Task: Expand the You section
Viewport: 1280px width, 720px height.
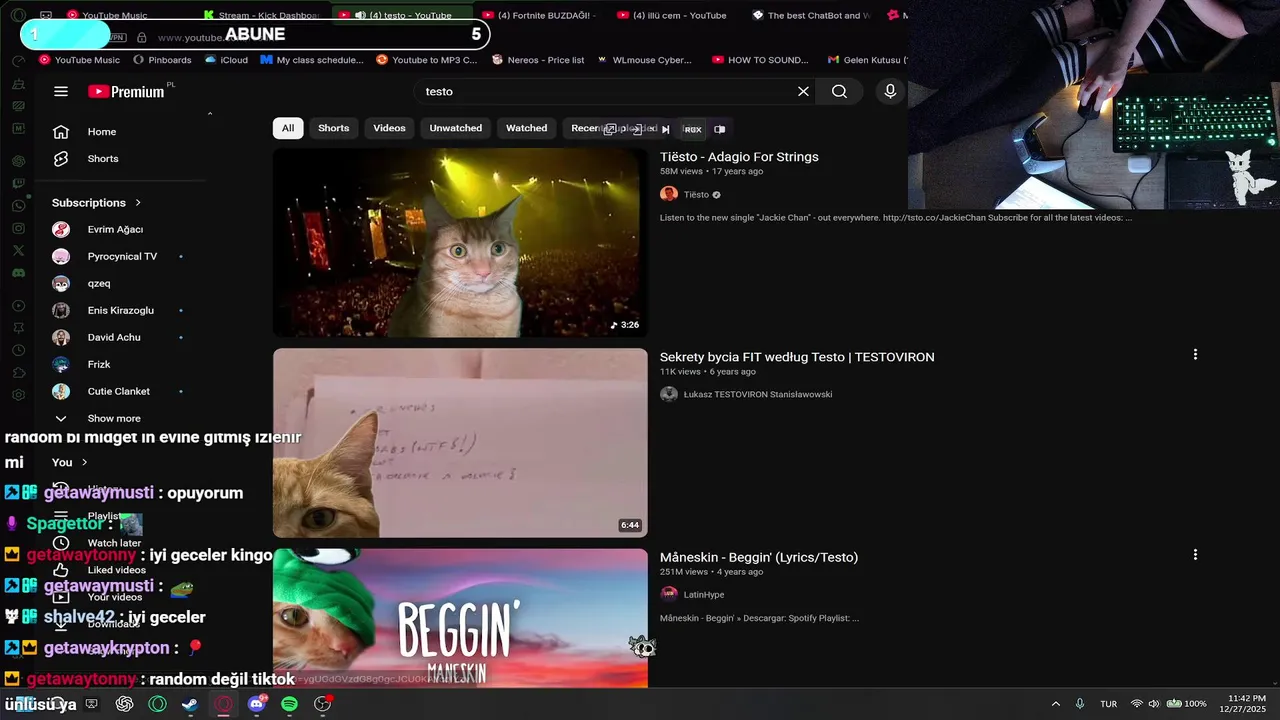Action: [x=70, y=462]
